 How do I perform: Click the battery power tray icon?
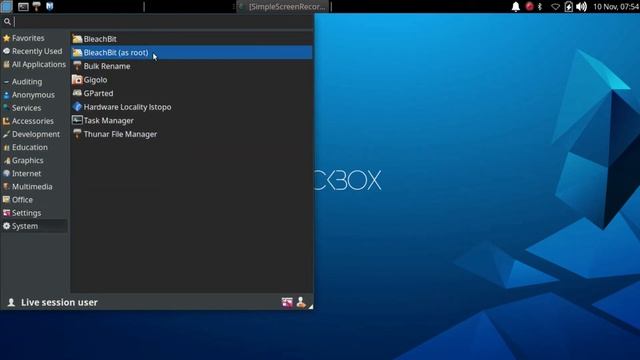[569, 7]
